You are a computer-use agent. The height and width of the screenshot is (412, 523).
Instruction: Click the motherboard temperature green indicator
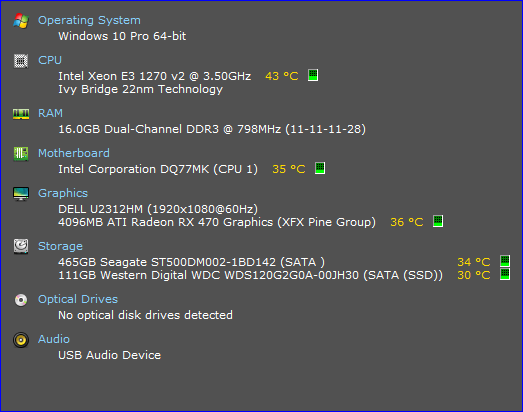(320, 168)
